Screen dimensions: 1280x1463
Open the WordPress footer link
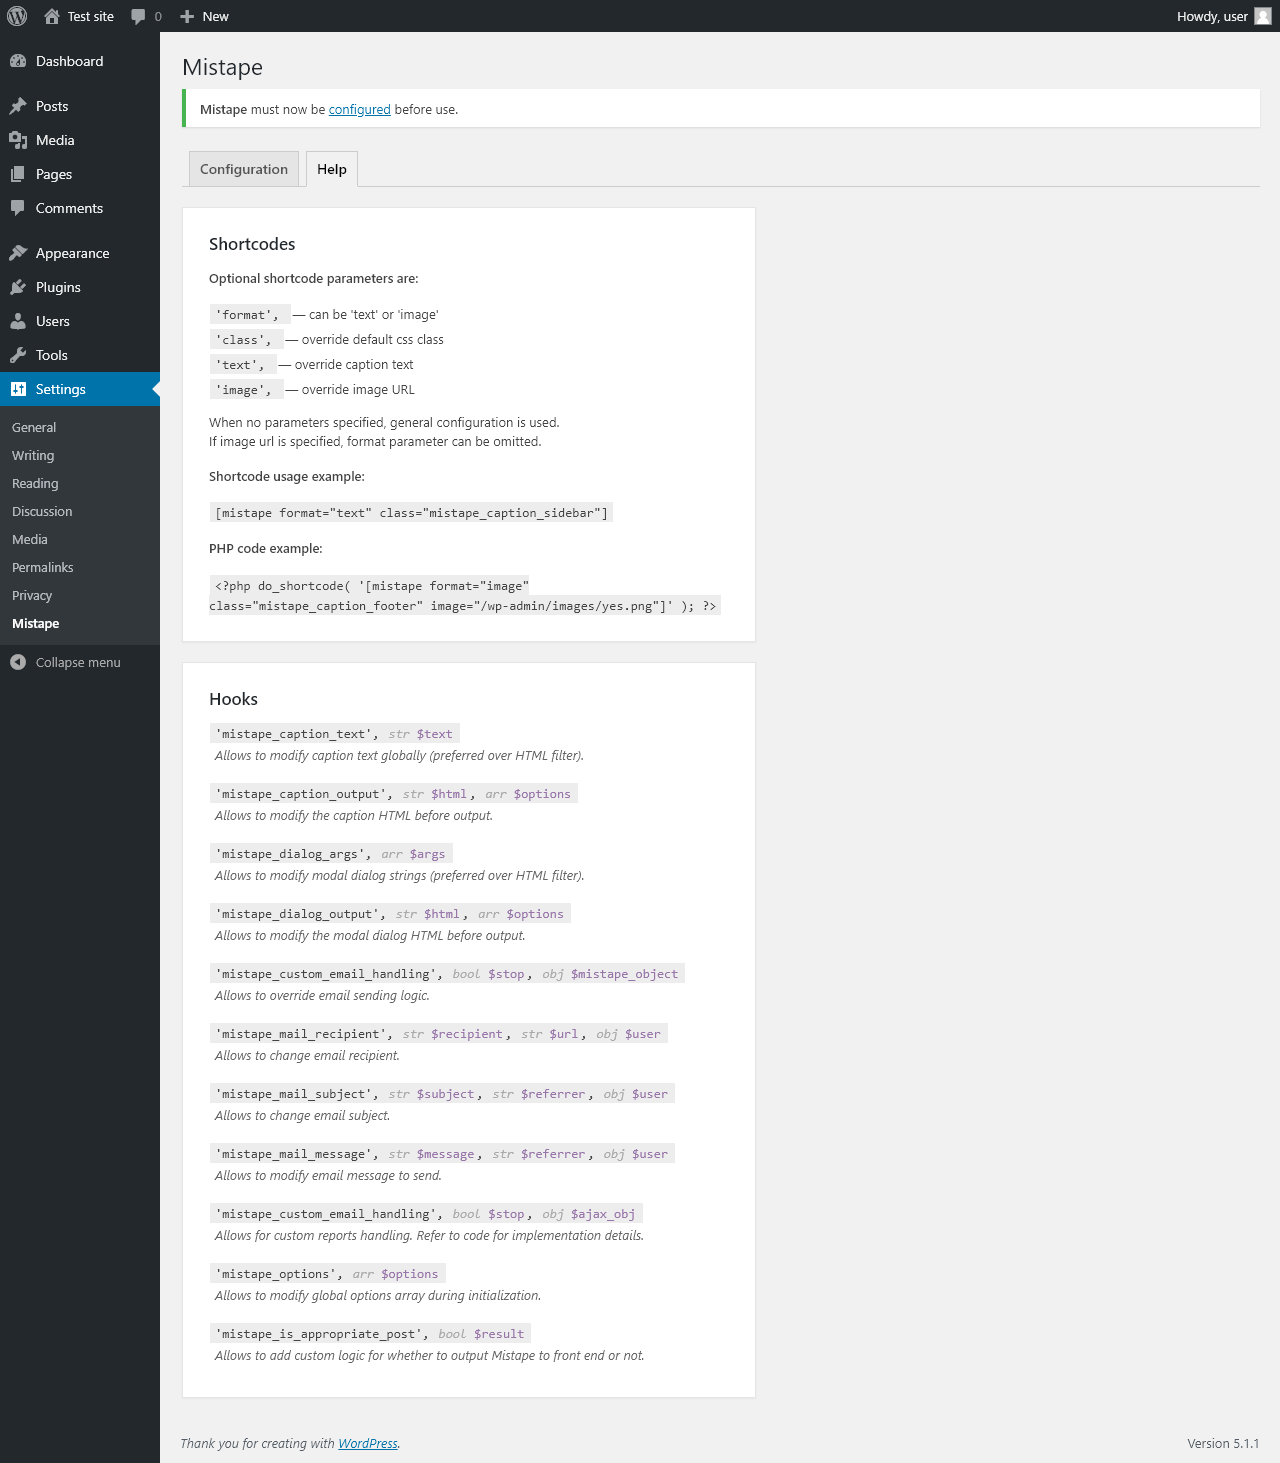tap(367, 1443)
